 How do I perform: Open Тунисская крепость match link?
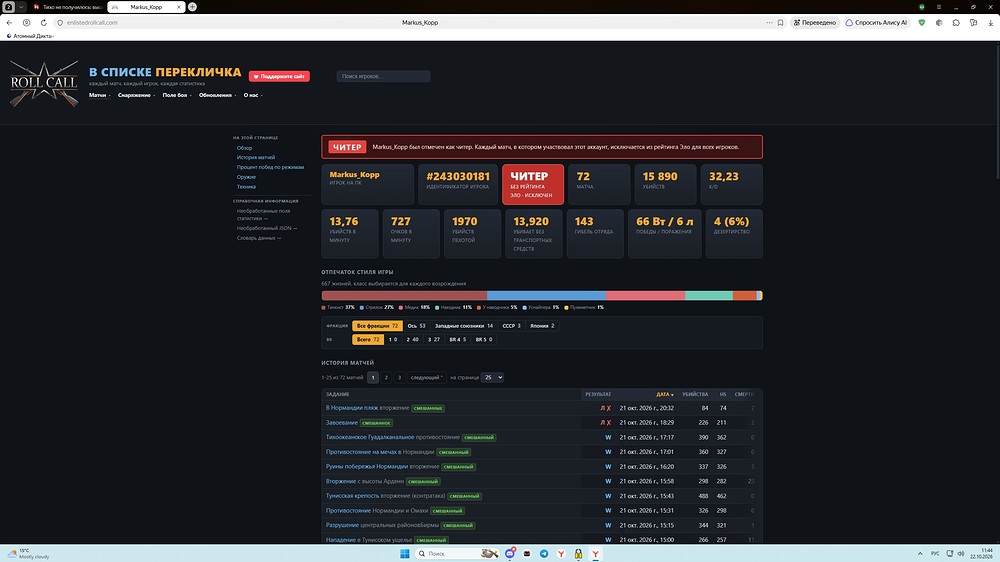click(352, 496)
